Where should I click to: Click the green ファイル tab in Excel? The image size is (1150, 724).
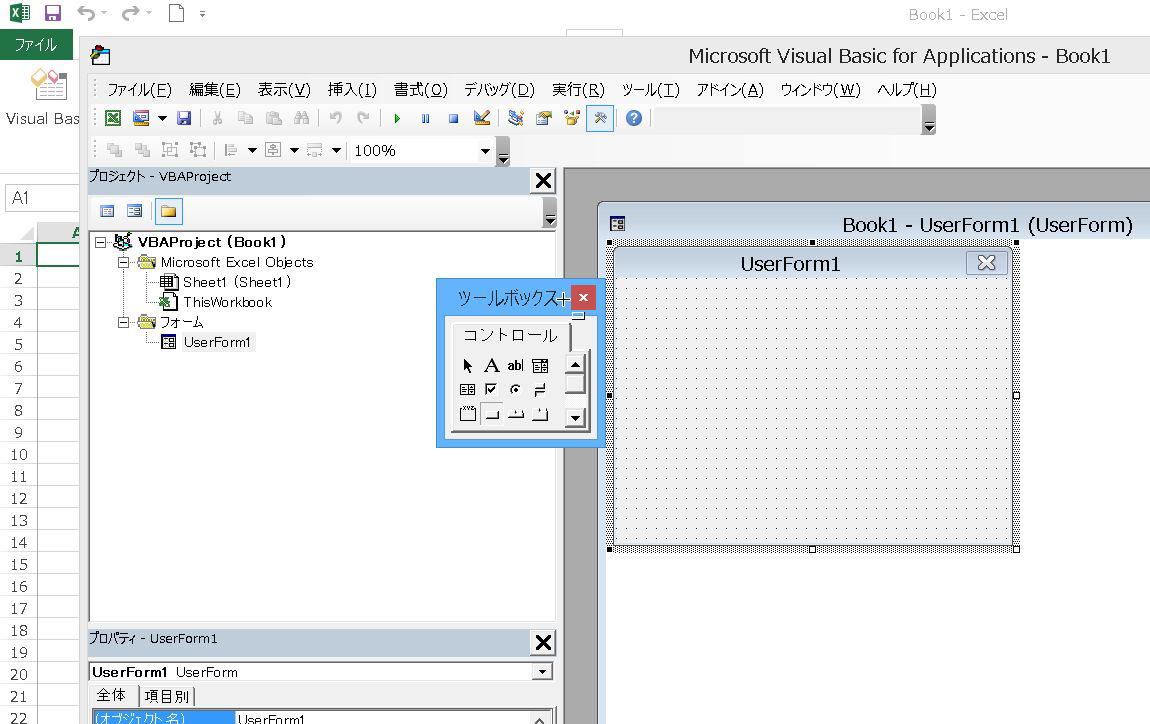click(36, 45)
